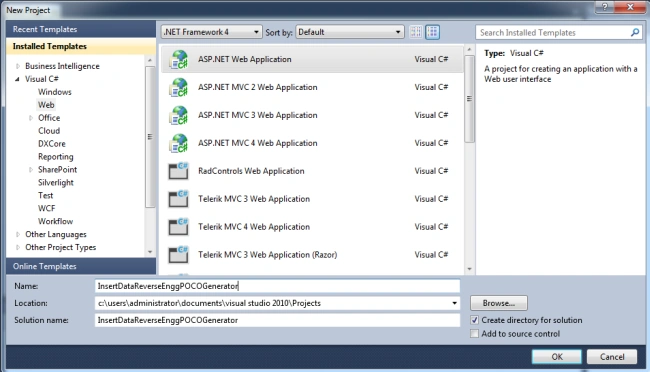Click the template list scrollbar thumb
Viewport: 650px width, 372px height.
point(469,99)
